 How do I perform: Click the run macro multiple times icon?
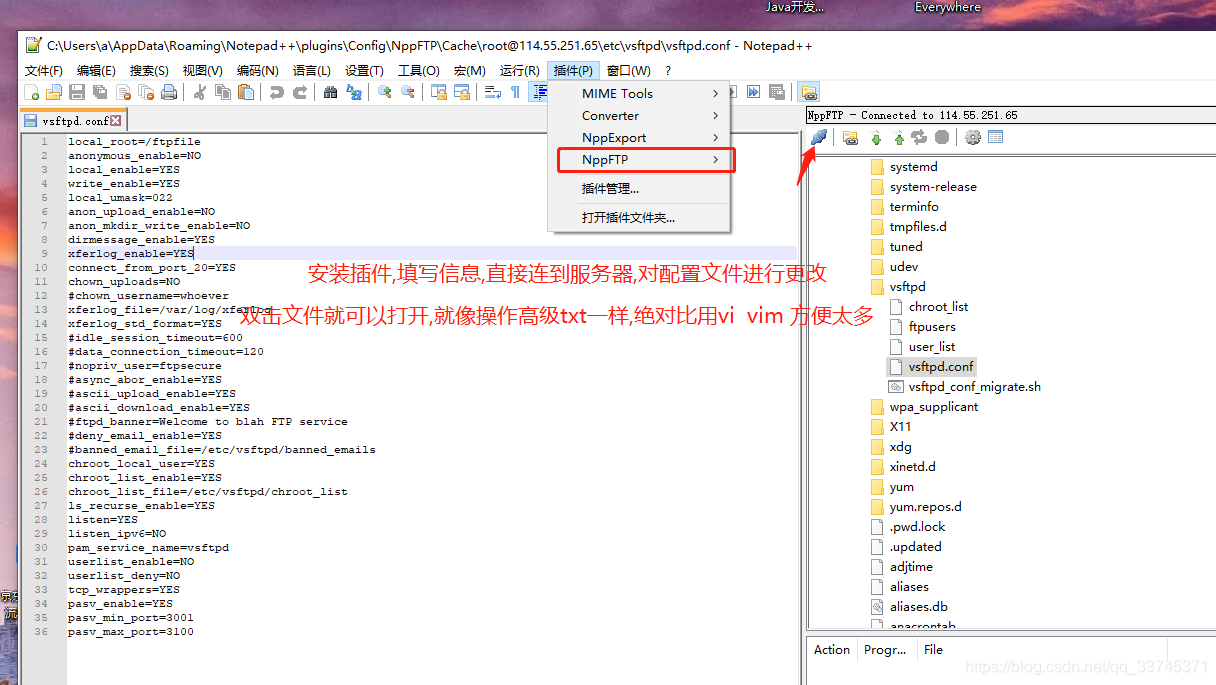pyautogui.click(x=753, y=92)
